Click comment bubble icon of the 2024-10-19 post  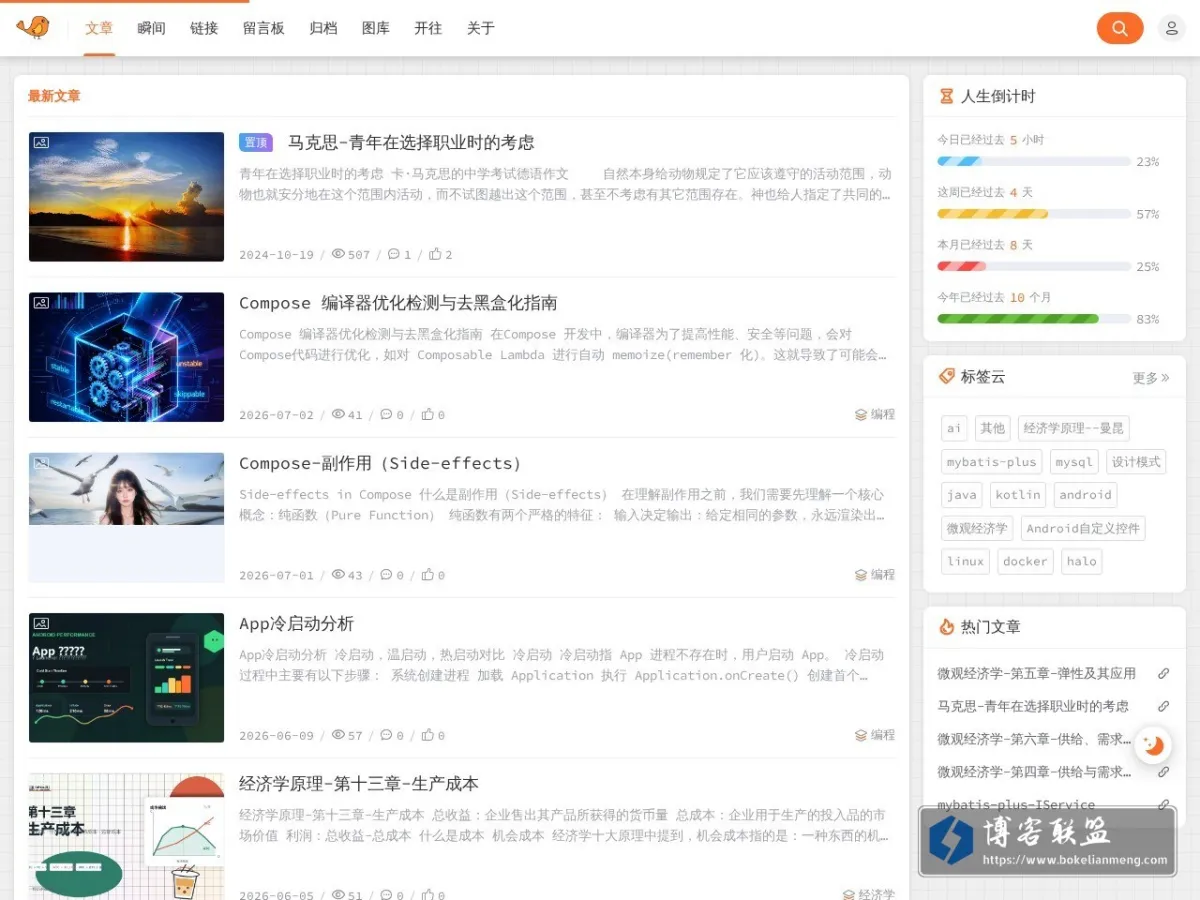[393, 254]
